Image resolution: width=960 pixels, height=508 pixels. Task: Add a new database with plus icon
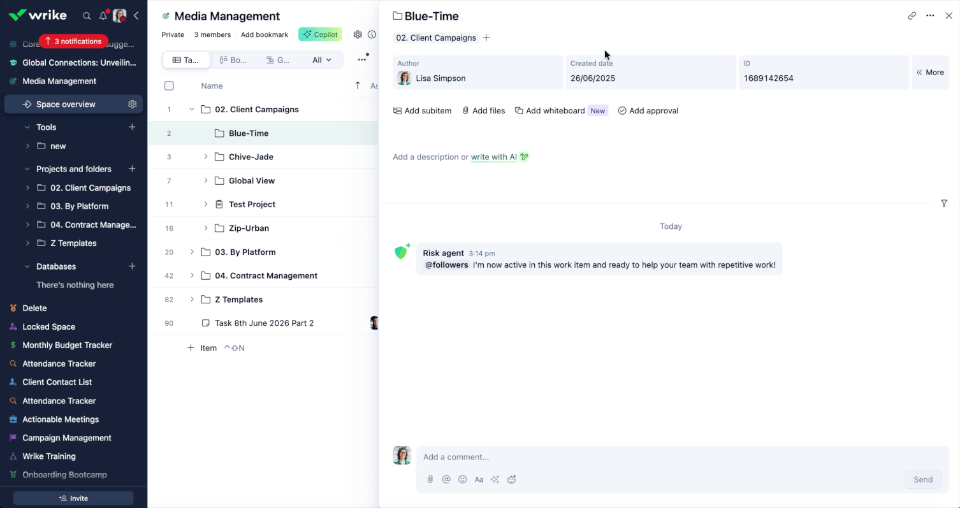click(132, 266)
